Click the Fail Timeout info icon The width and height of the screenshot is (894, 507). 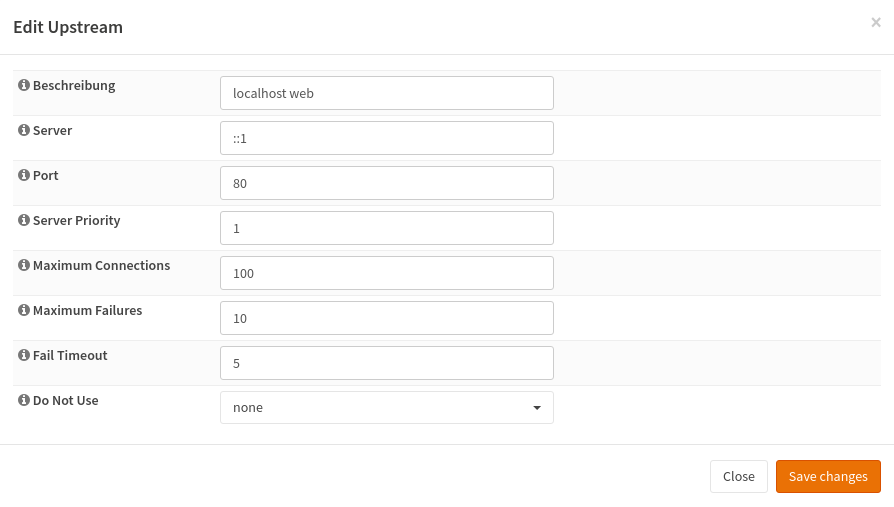click(24, 356)
